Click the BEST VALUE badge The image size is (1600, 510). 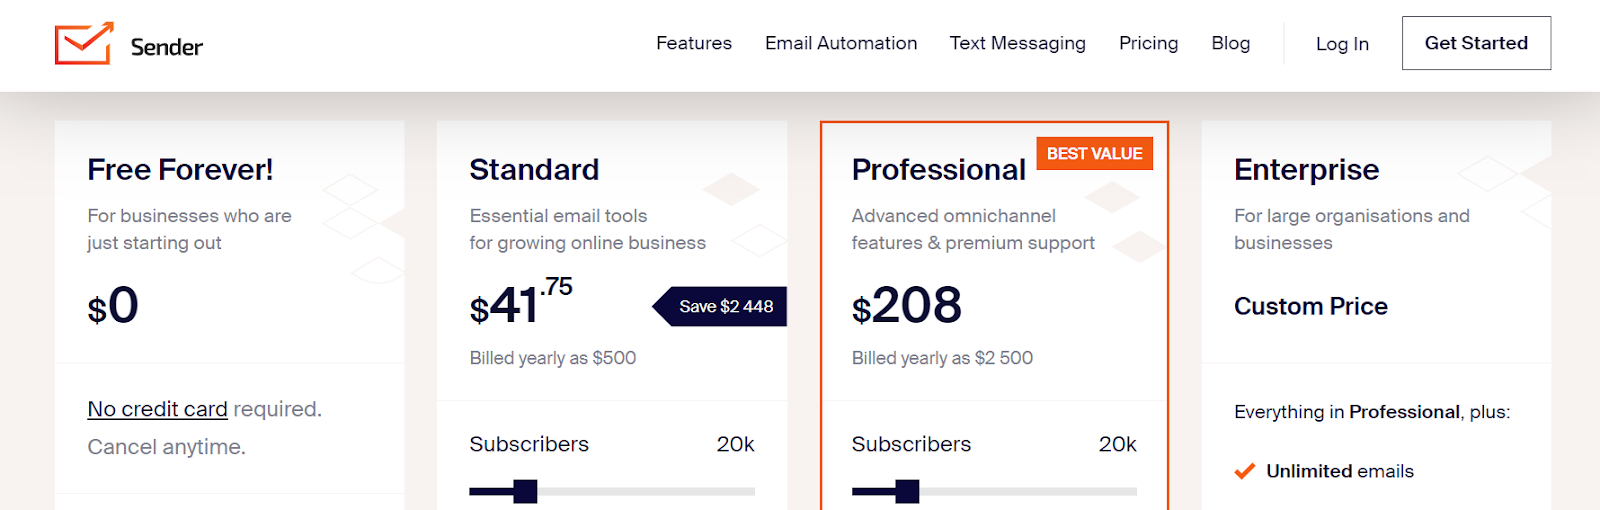click(1094, 153)
